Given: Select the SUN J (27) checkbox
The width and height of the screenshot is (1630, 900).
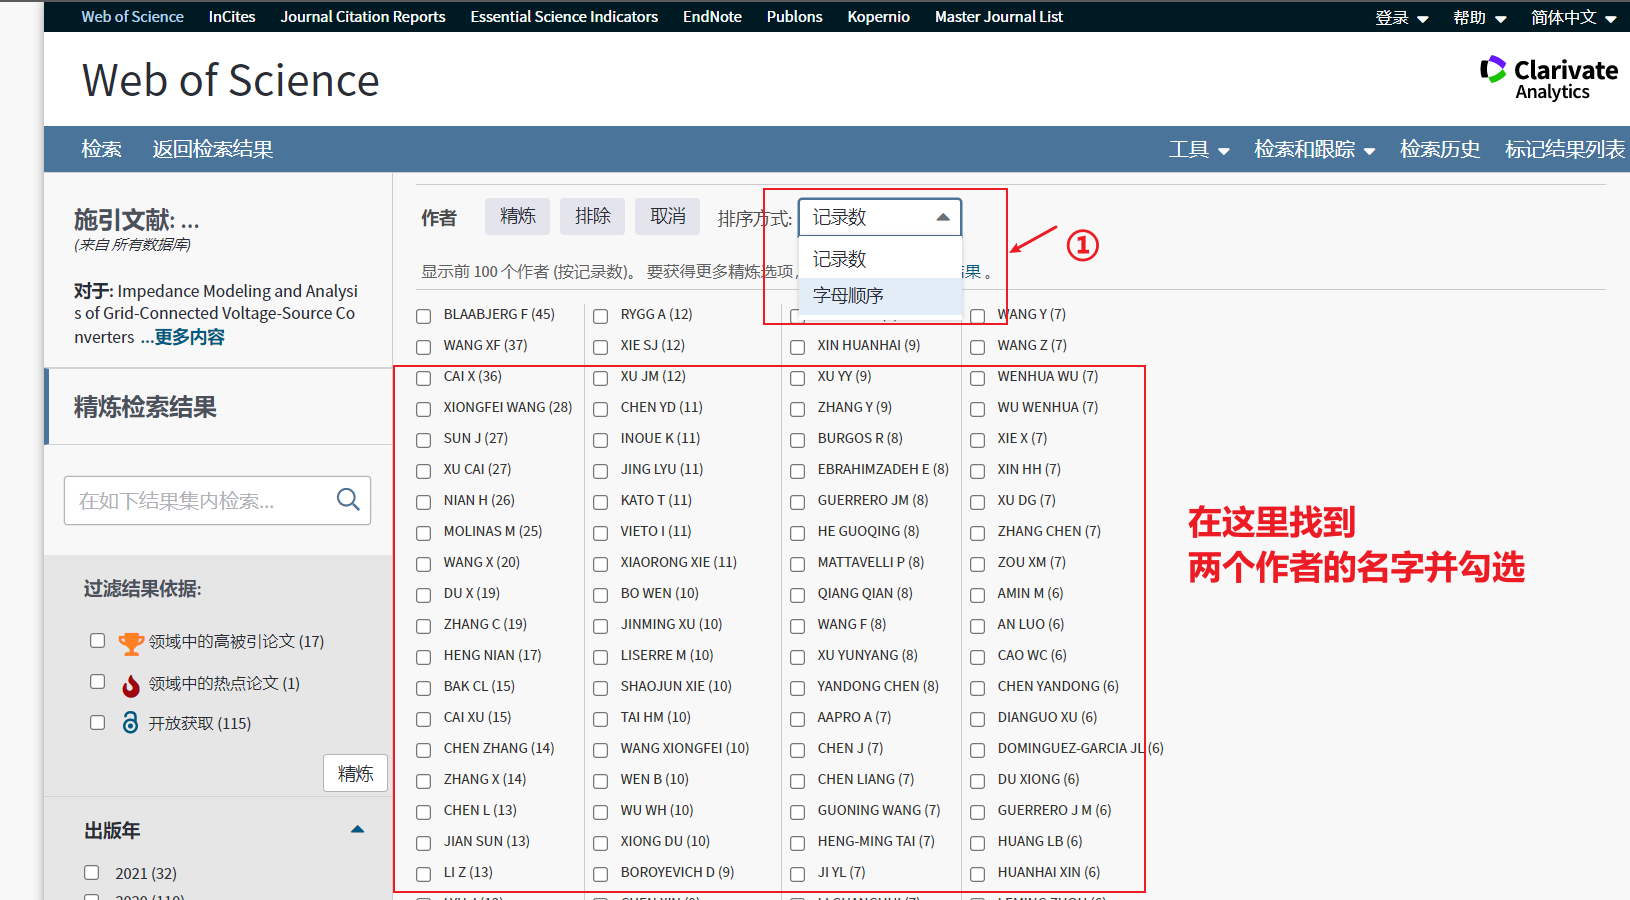Looking at the screenshot, I should click(x=424, y=440).
